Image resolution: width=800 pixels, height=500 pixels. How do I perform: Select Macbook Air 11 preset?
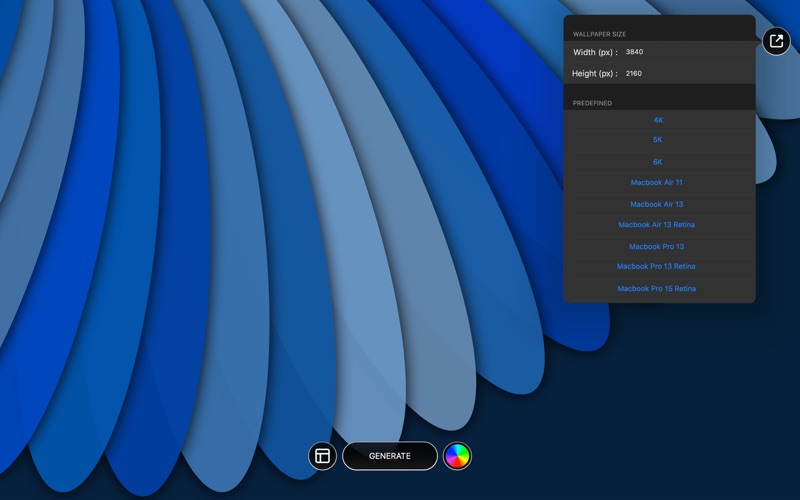click(657, 183)
